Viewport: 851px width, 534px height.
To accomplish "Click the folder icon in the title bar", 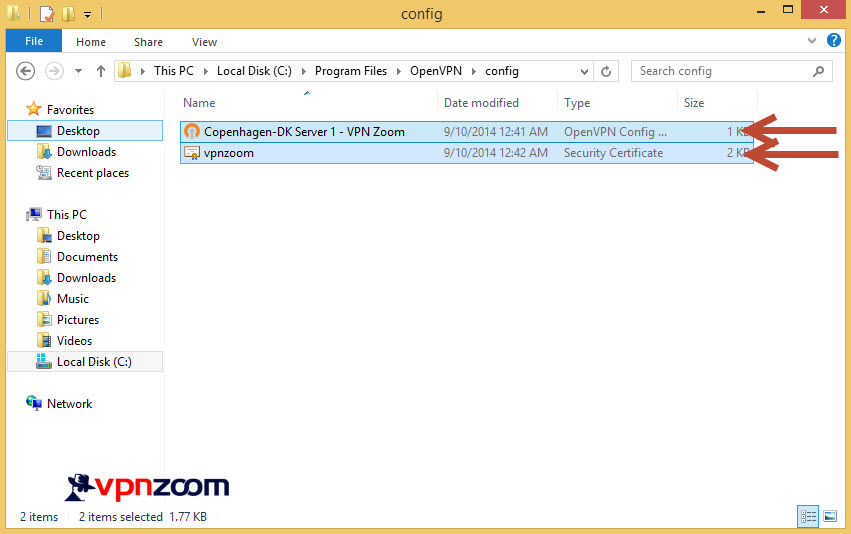I will (14, 13).
